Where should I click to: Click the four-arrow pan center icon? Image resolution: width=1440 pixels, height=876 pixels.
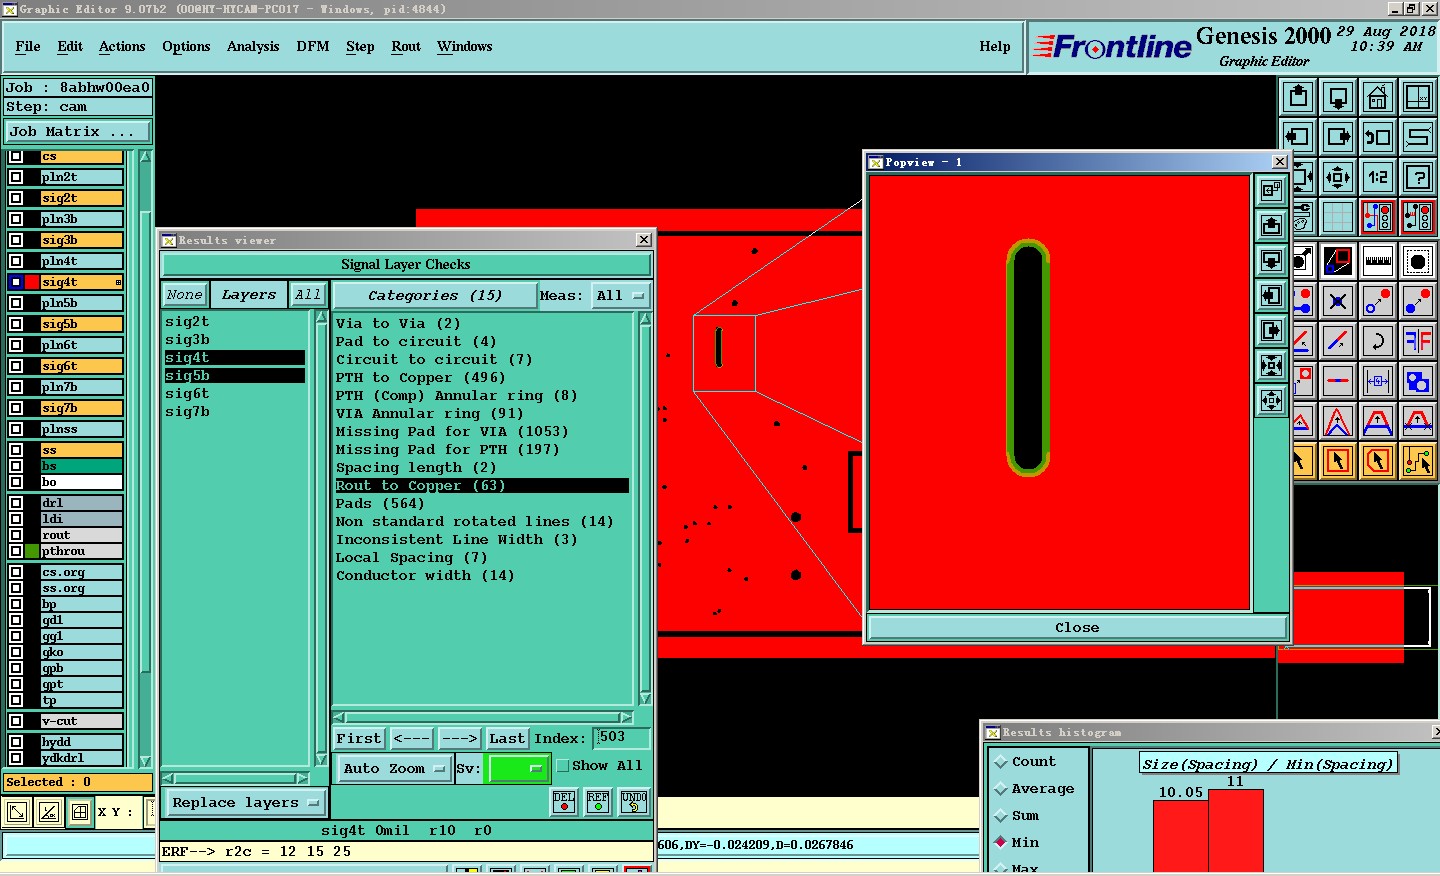(x=1338, y=177)
